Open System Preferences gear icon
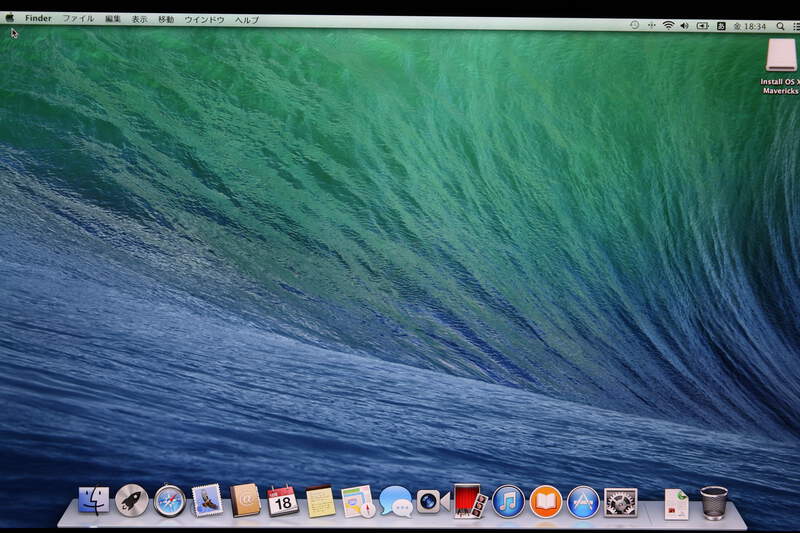Viewport: 800px width, 533px height. pos(620,502)
